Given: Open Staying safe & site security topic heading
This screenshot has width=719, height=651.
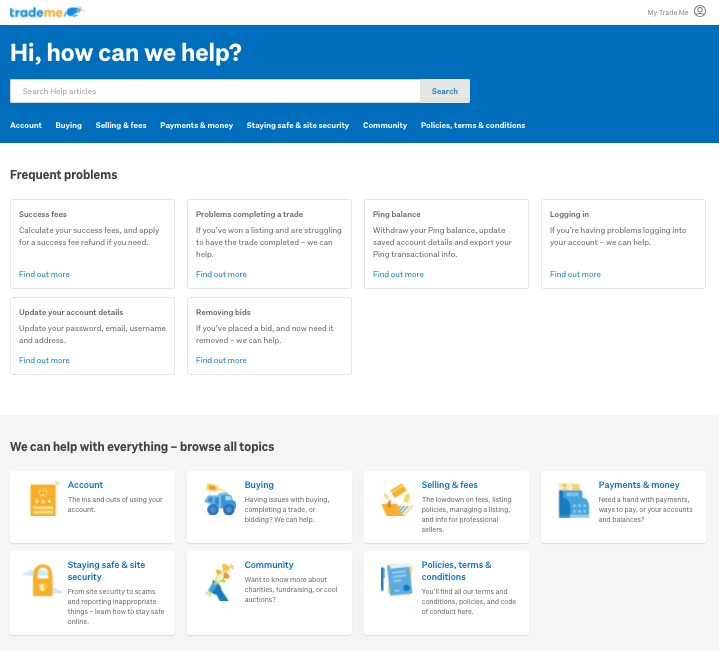Looking at the screenshot, I should [x=106, y=571].
